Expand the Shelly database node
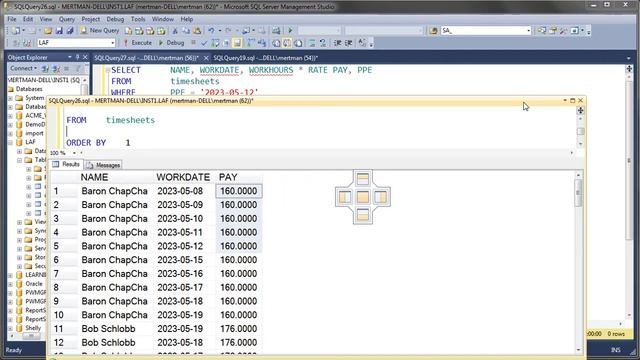 10,328
